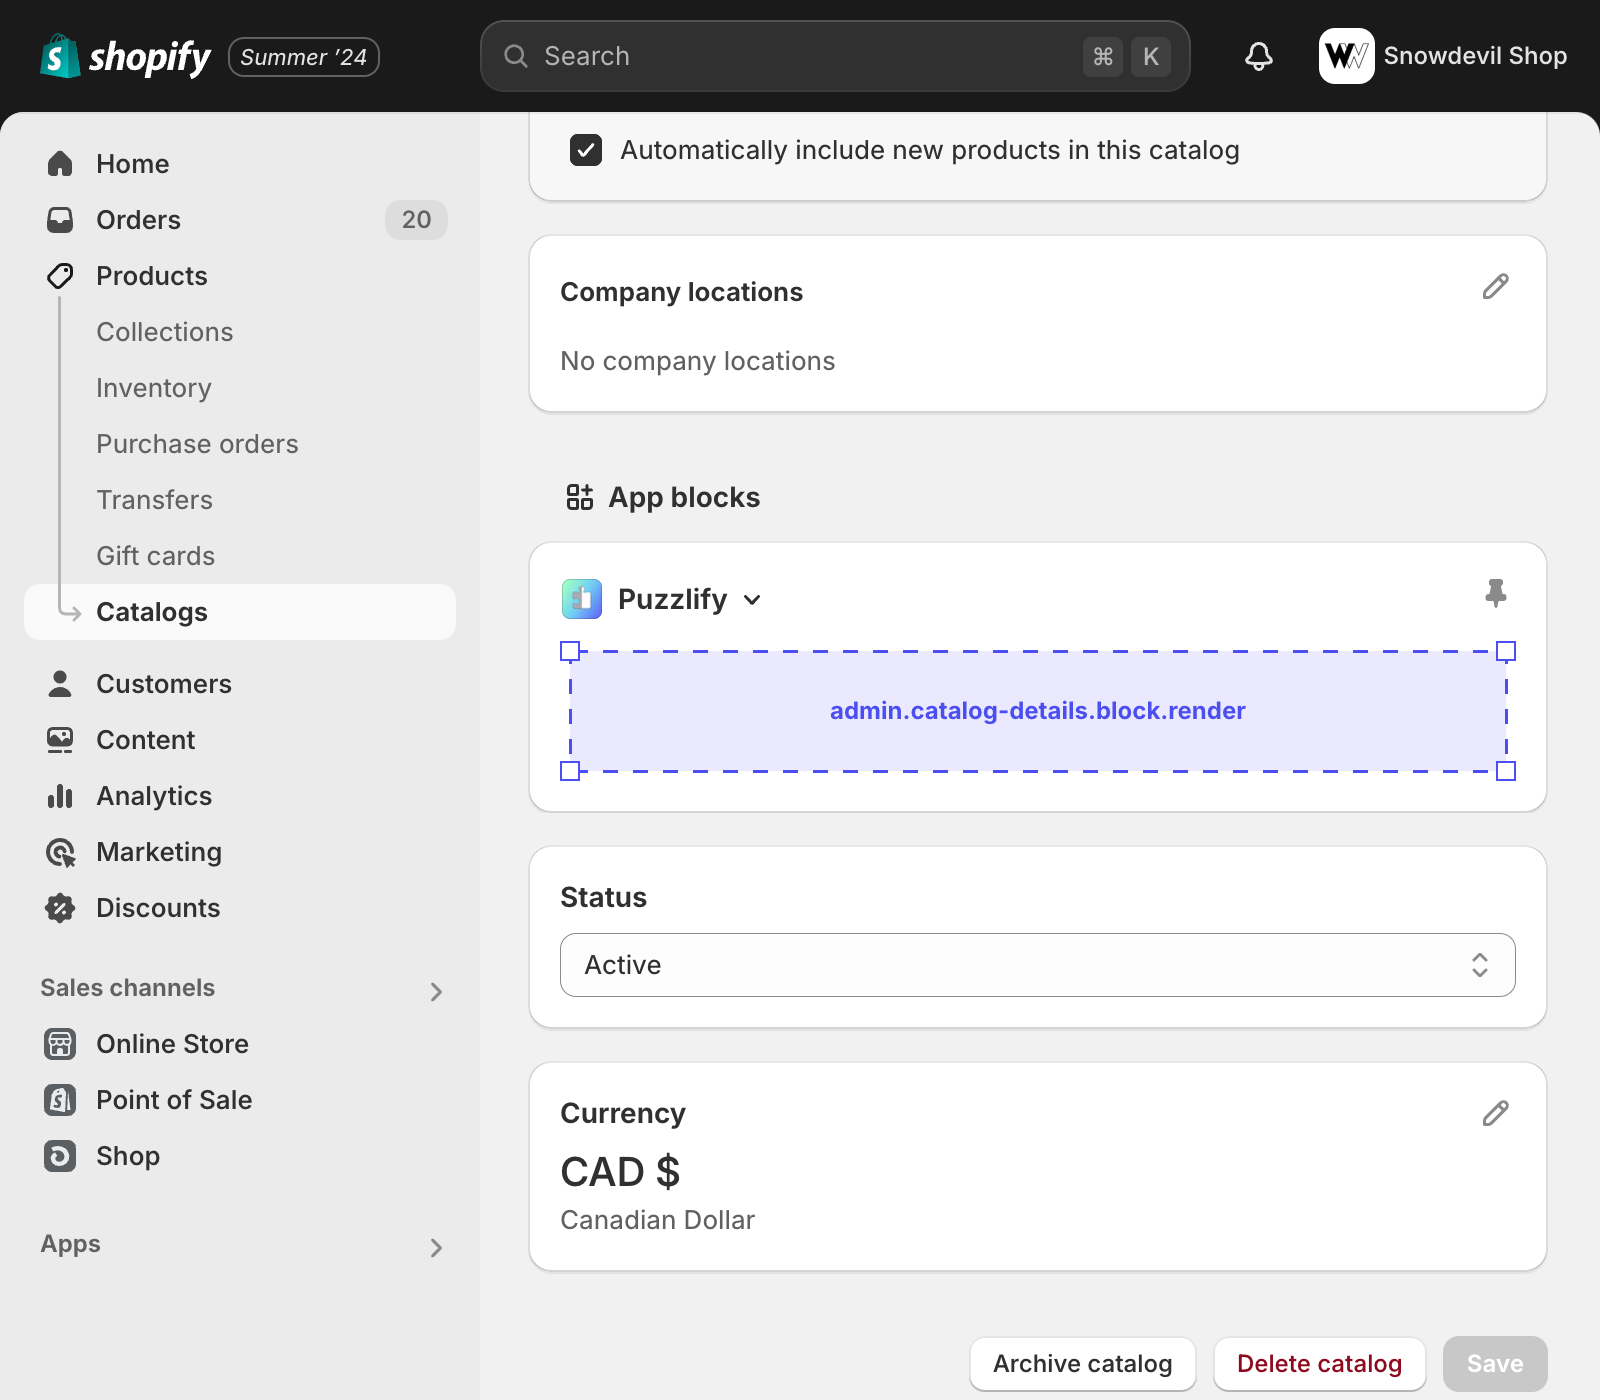Open the Status dropdown showing Active
The width and height of the screenshot is (1600, 1400).
(x=1037, y=965)
